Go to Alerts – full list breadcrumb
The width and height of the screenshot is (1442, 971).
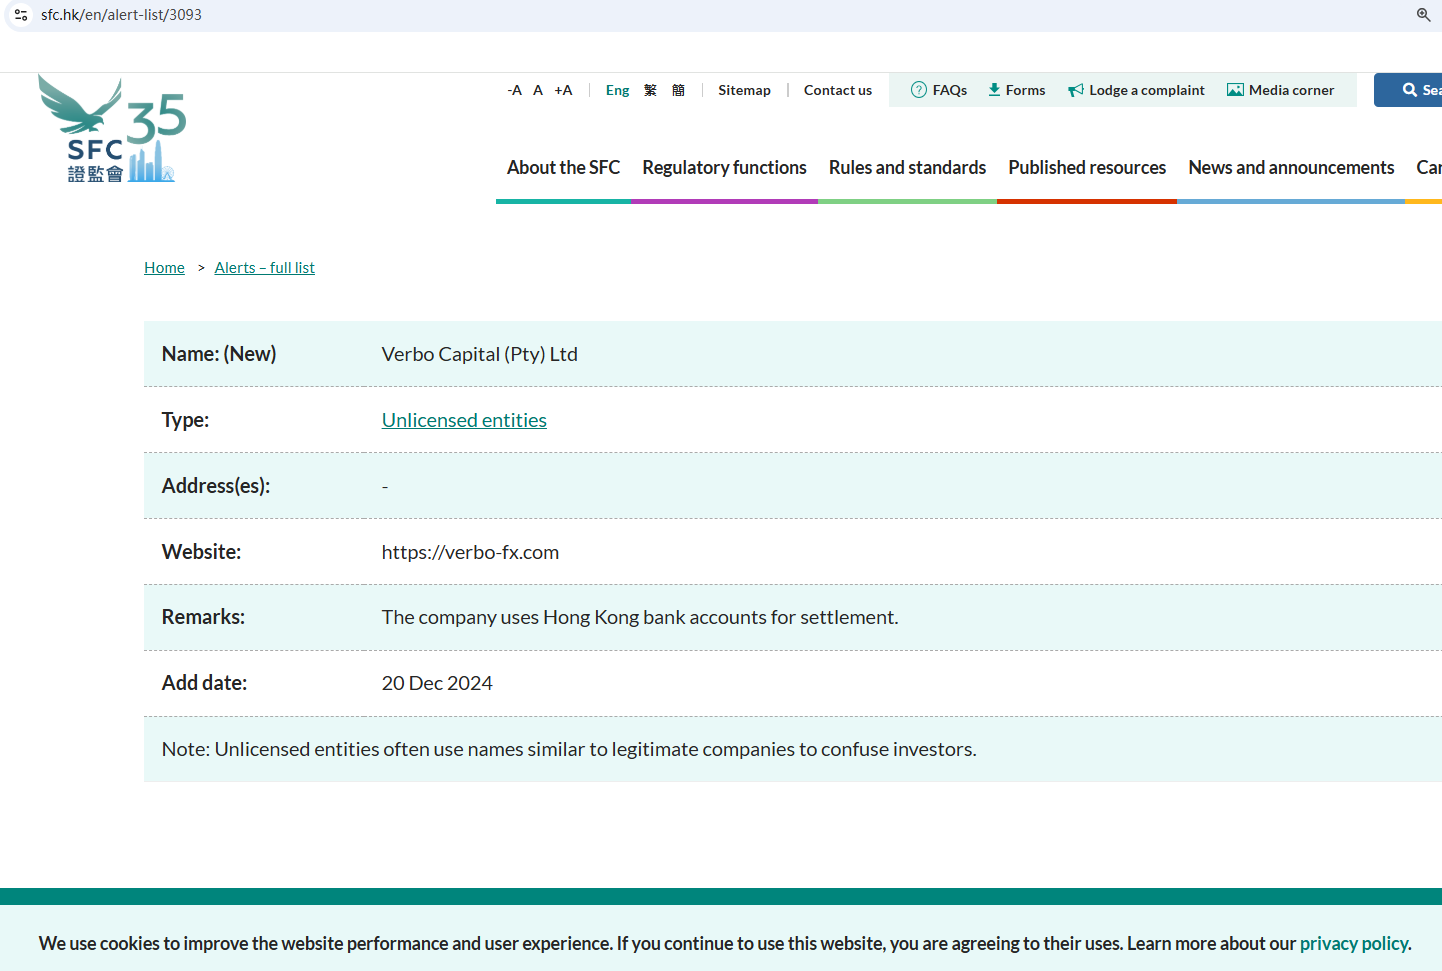coord(264,268)
